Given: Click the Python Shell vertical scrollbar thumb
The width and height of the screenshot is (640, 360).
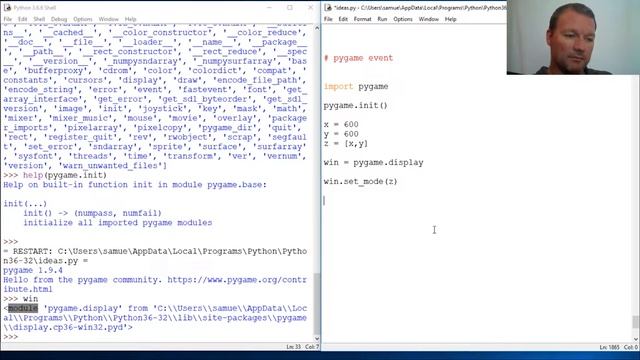Looking at the screenshot, I should point(317,304).
